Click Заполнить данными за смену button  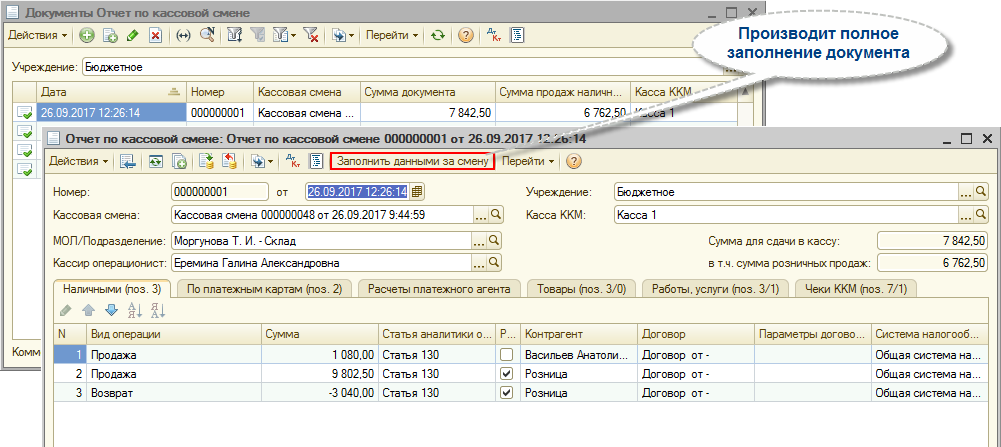click(x=412, y=160)
